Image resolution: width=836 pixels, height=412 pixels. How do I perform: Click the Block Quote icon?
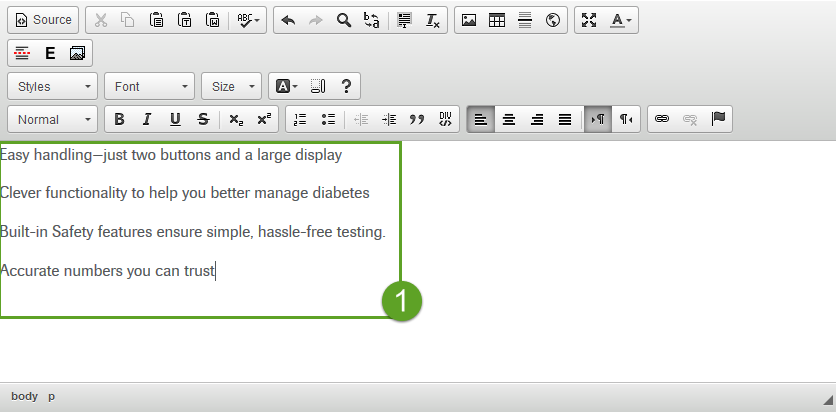417,119
